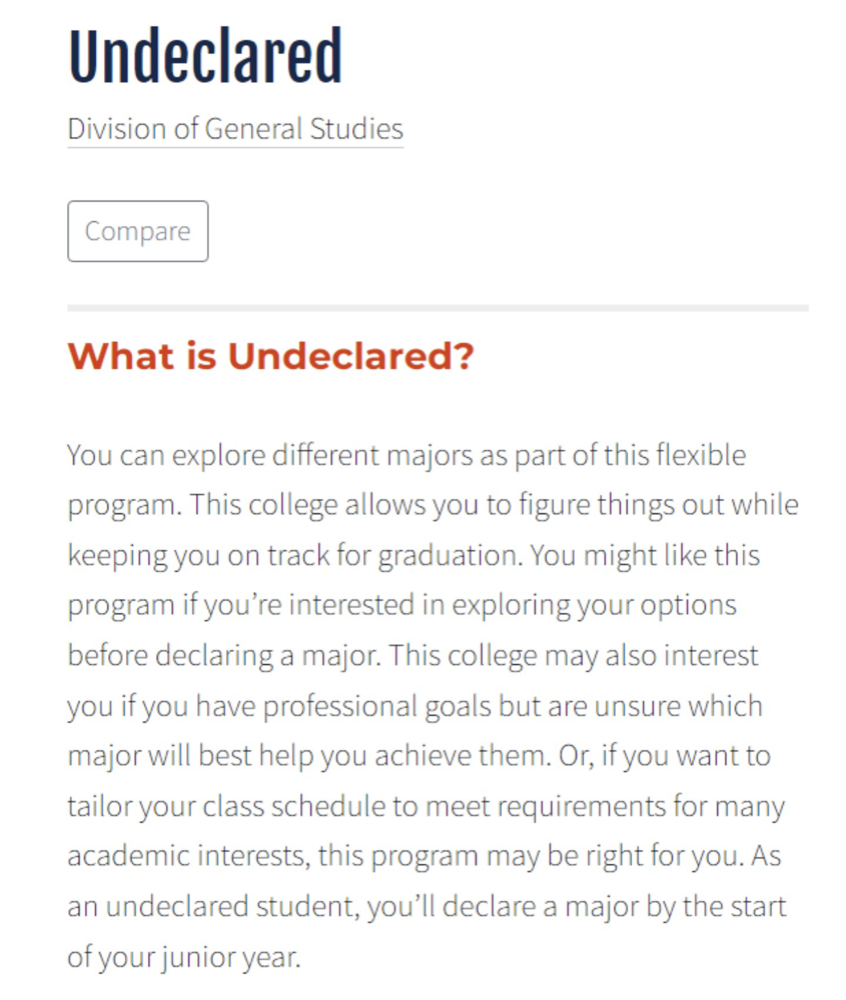Click the word 'requirements' in the paragraph
This screenshot has height=1000, width=846.
[581, 807]
